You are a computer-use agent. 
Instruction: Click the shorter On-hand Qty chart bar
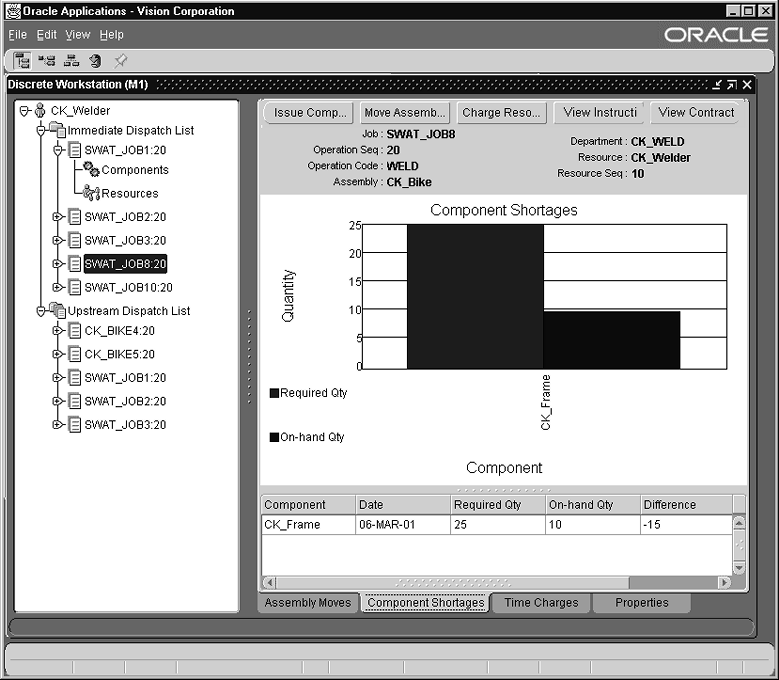click(612, 340)
